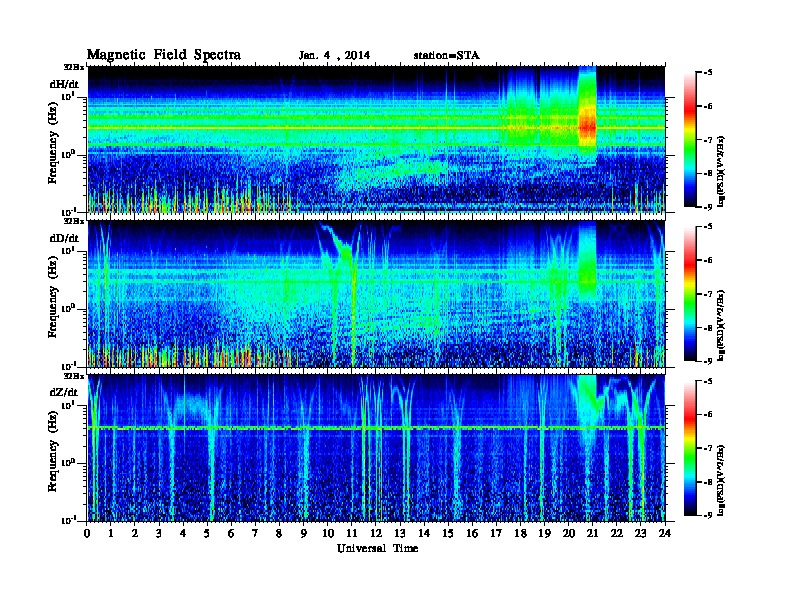Click the '11' hour tick label
The image size is (792, 612).
pyautogui.click(x=352, y=534)
